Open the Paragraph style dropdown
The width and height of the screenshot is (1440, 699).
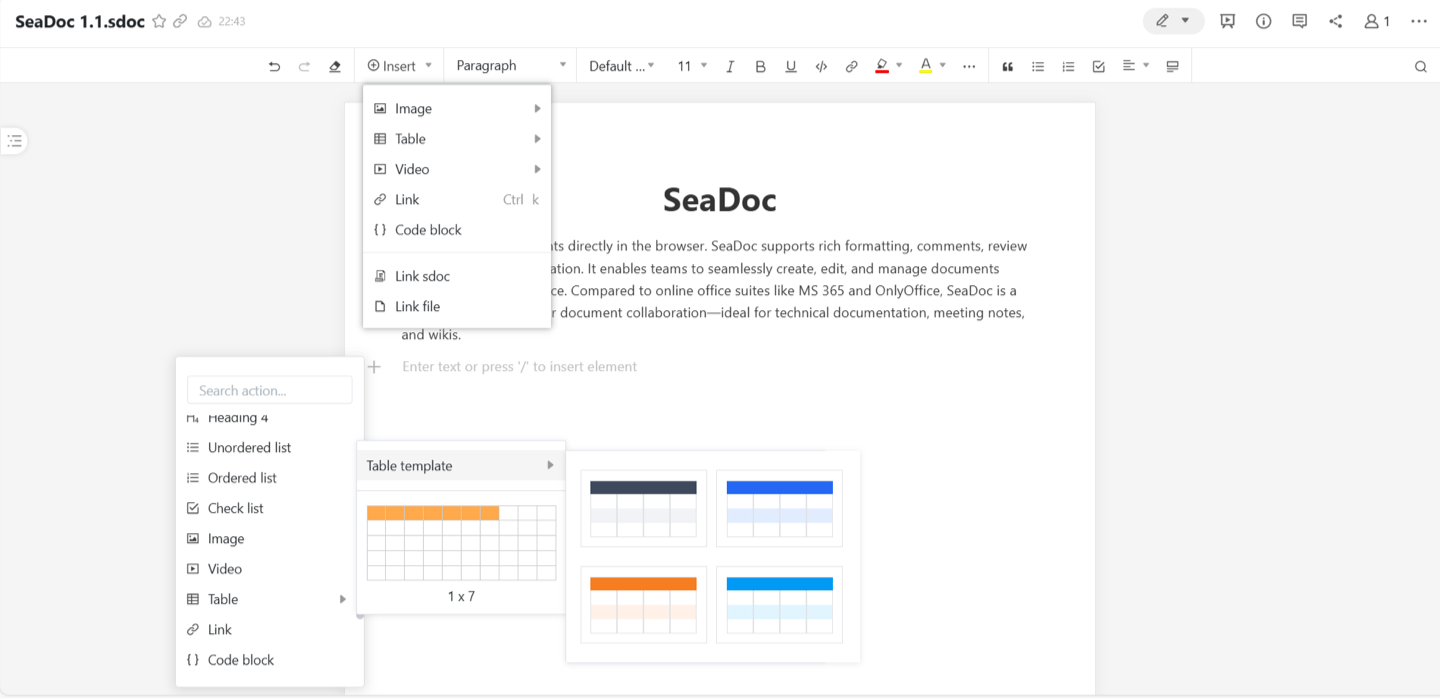pos(511,66)
